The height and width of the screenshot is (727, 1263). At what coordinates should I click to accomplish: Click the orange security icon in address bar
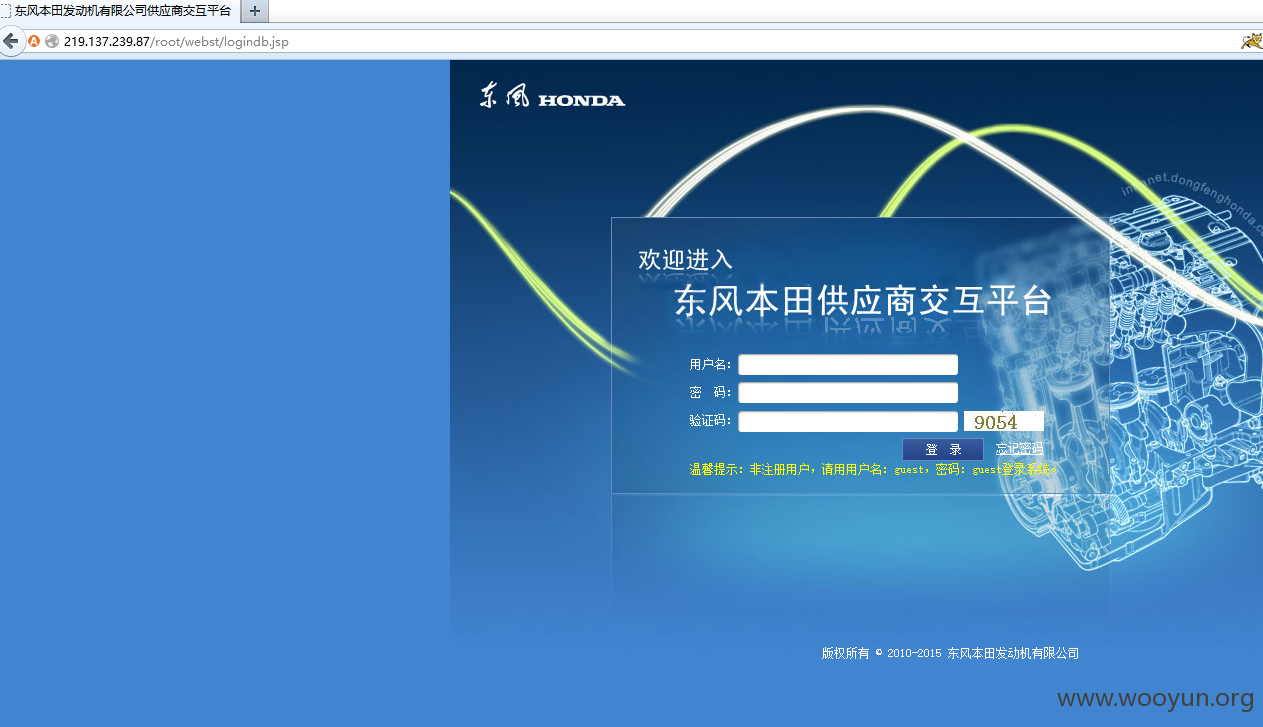[x=34, y=42]
